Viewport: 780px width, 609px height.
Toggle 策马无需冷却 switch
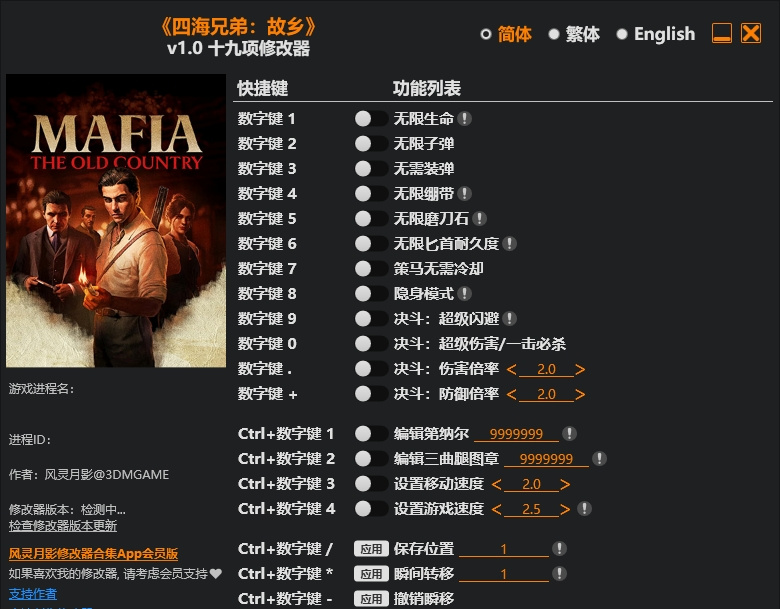[x=371, y=269]
